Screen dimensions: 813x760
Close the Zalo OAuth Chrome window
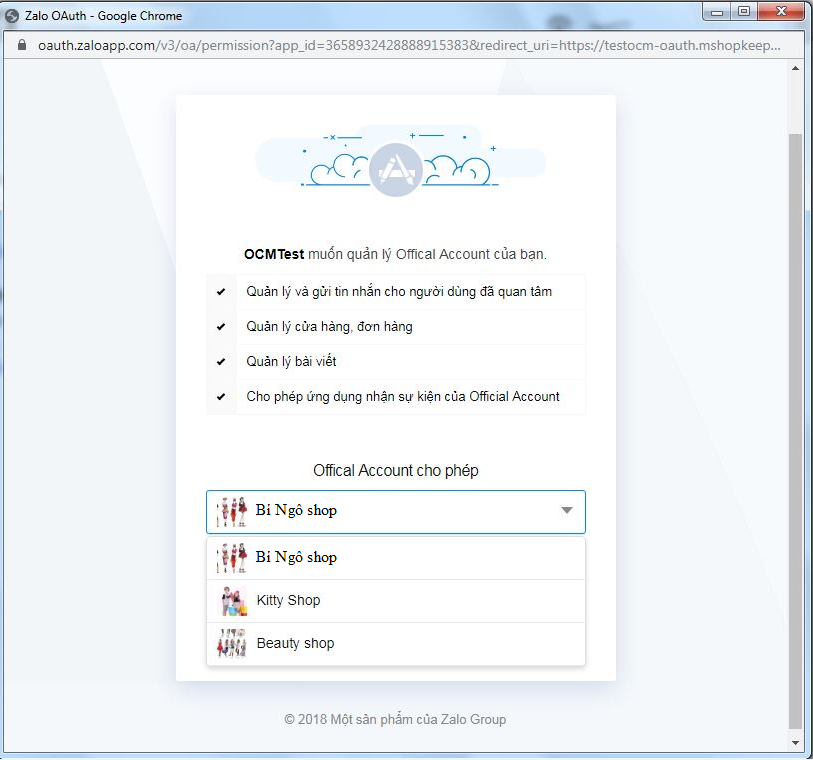tap(781, 12)
